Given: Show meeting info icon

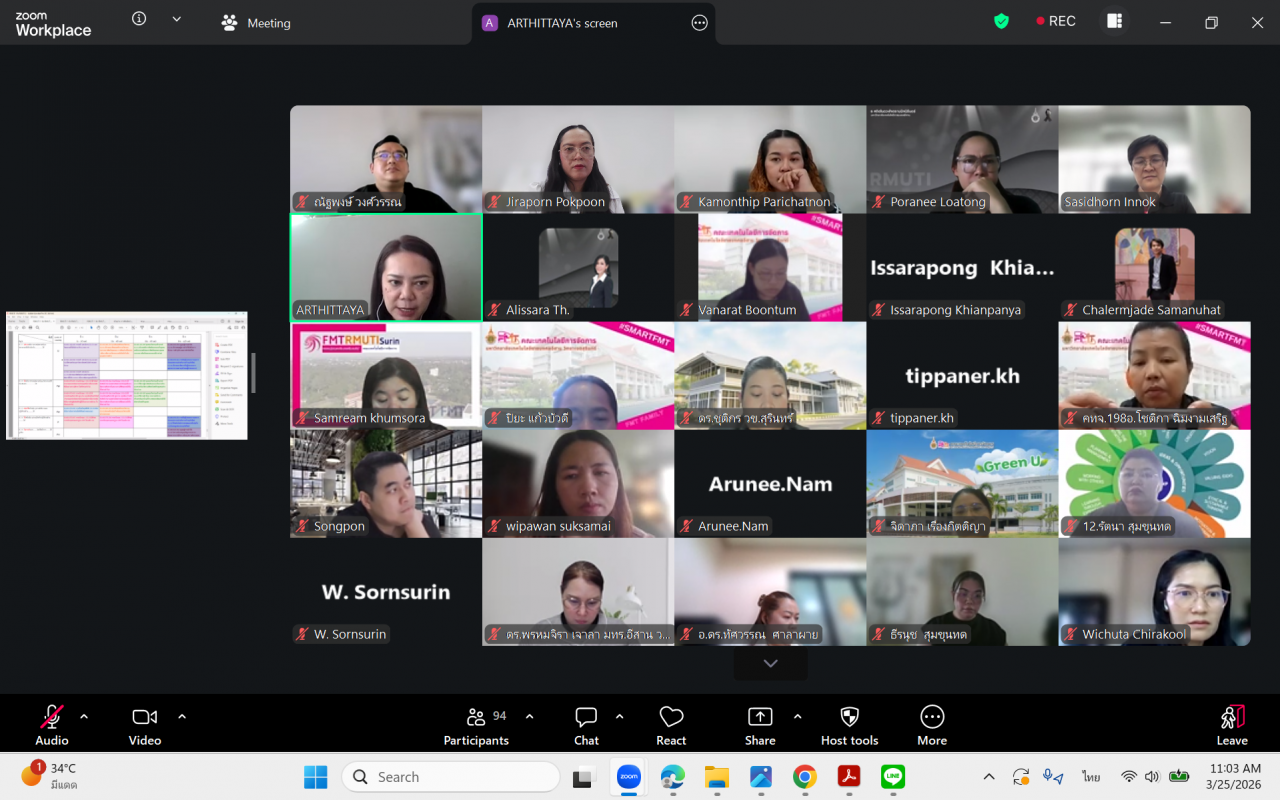Looking at the screenshot, I should tap(139, 19).
